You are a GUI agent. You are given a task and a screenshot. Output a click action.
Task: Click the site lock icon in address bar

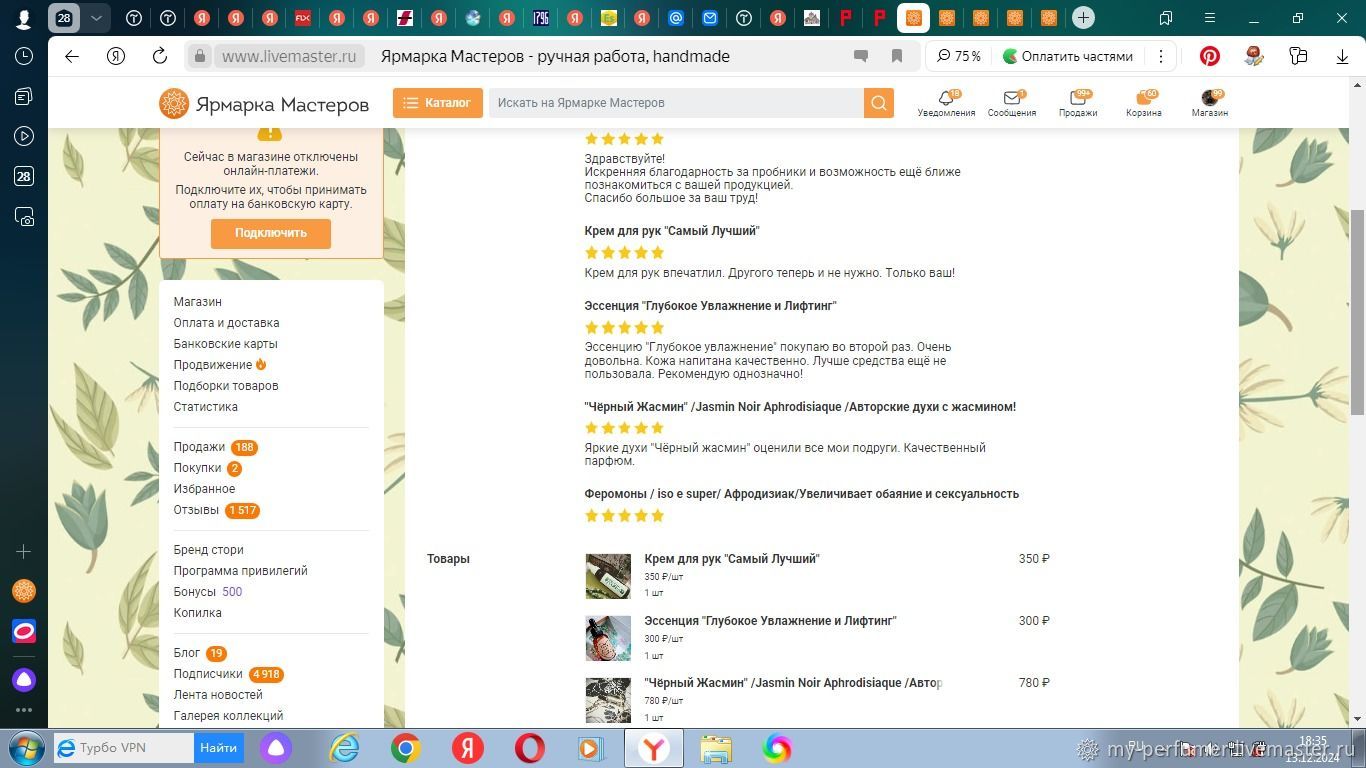coord(200,57)
